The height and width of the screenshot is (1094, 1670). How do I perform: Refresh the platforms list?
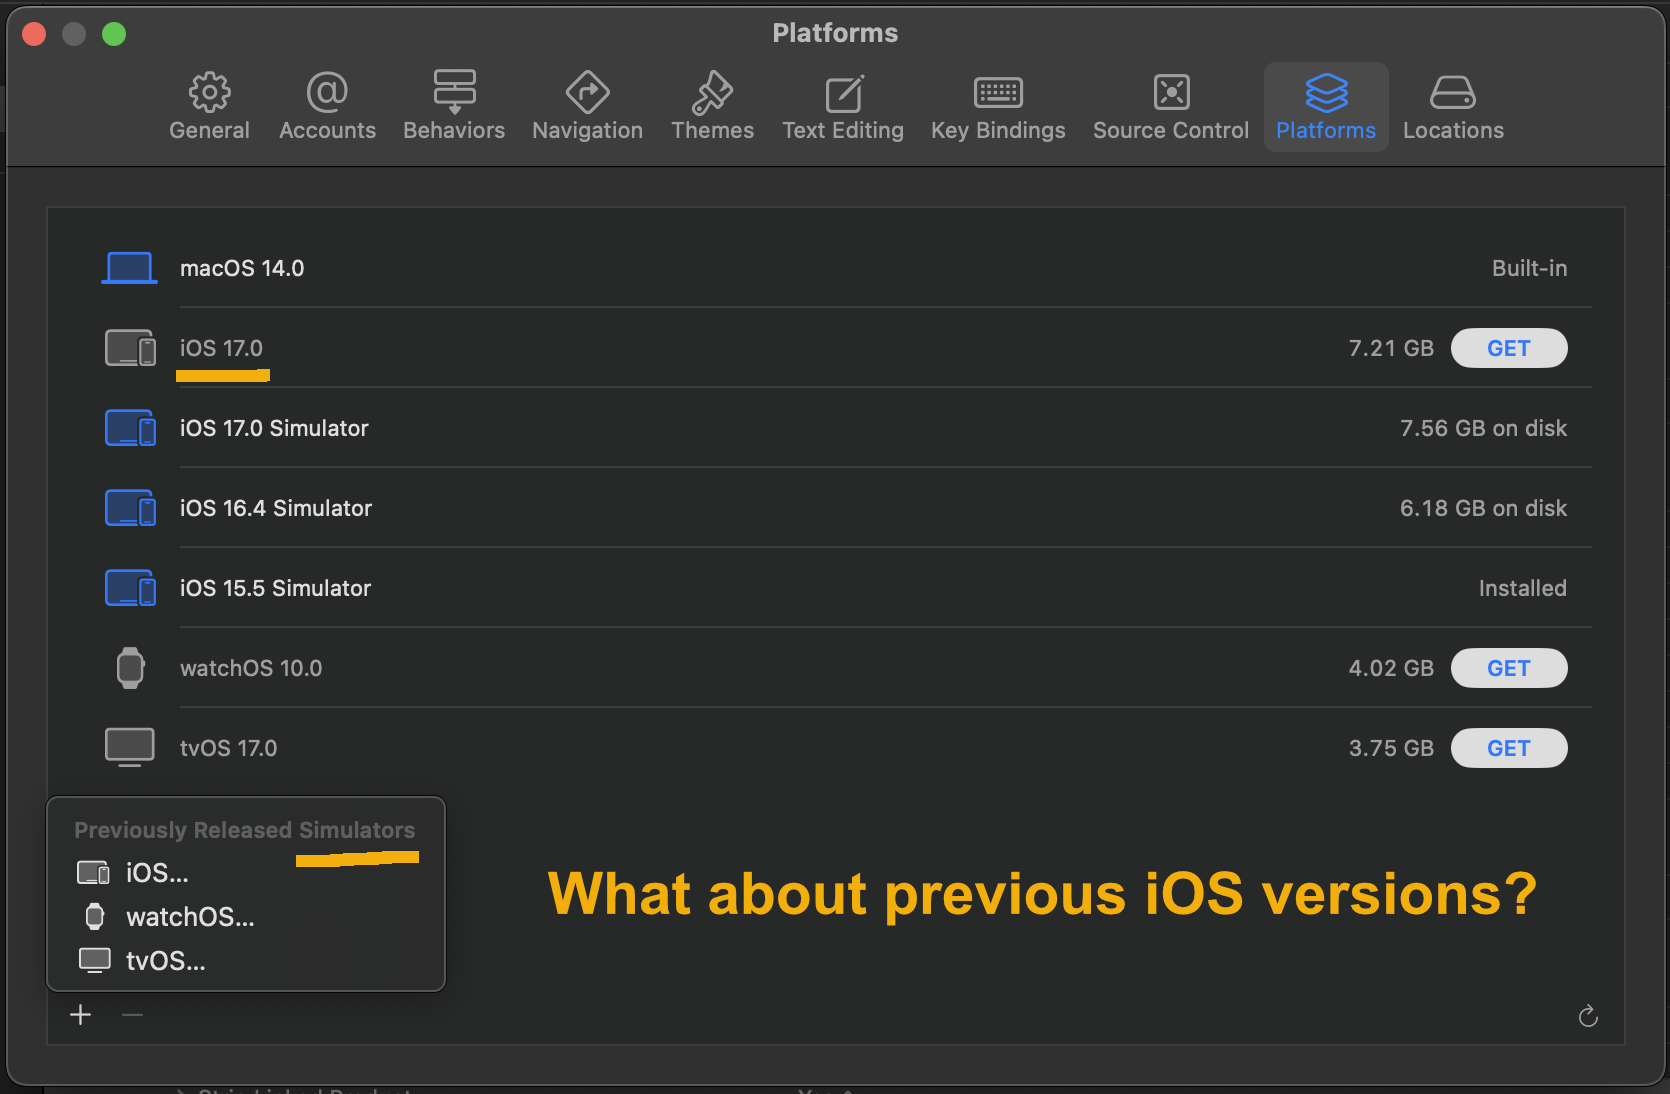pyautogui.click(x=1589, y=1015)
